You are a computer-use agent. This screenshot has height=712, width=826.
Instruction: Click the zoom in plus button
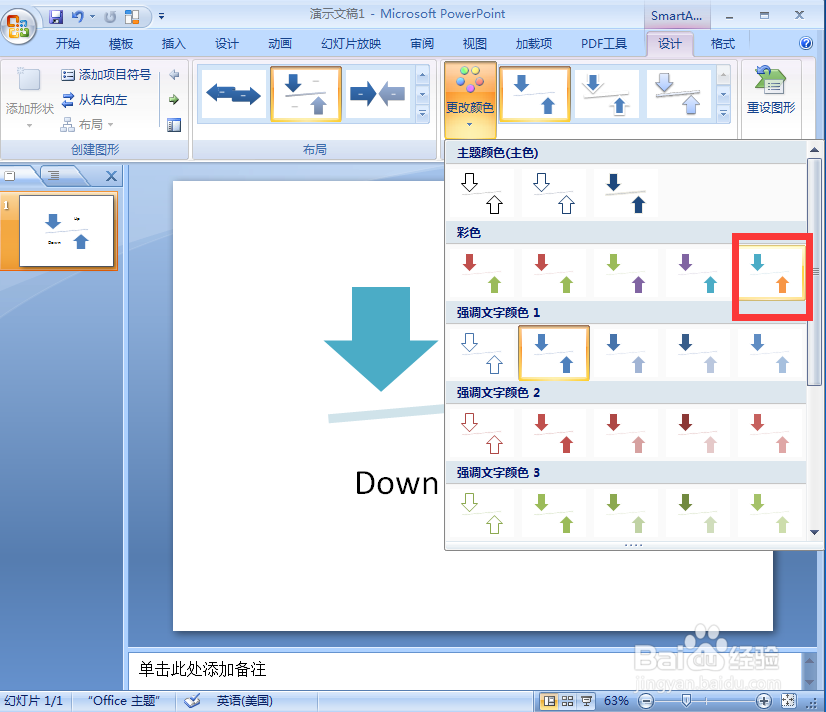pos(763,701)
